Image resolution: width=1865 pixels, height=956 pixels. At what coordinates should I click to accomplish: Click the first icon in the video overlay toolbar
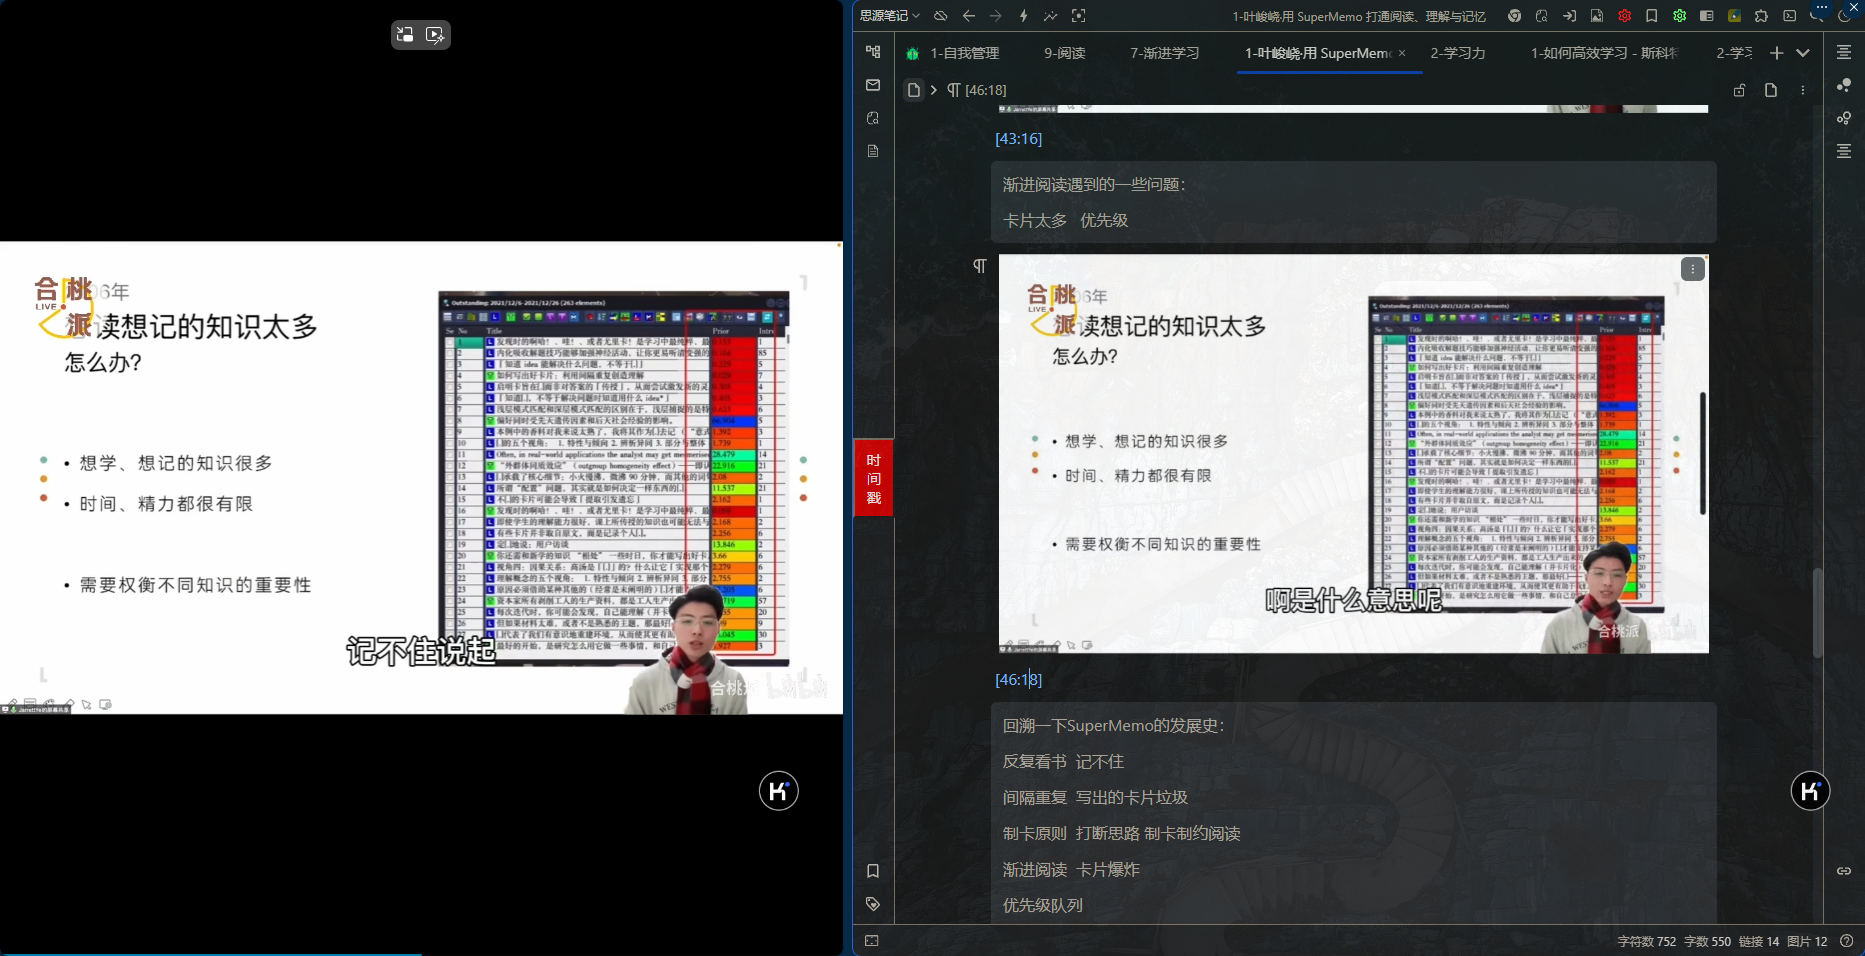pyautogui.click(x=405, y=35)
